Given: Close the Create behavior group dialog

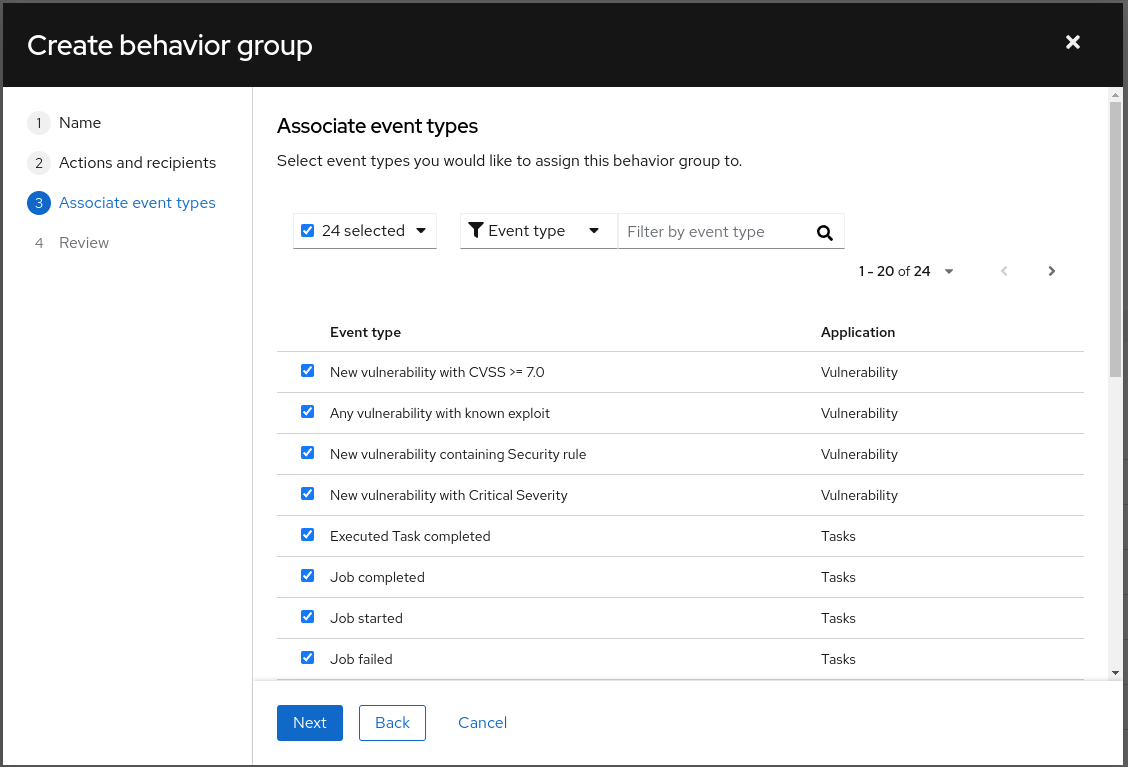Looking at the screenshot, I should pyautogui.click(x=1072, y=42).
